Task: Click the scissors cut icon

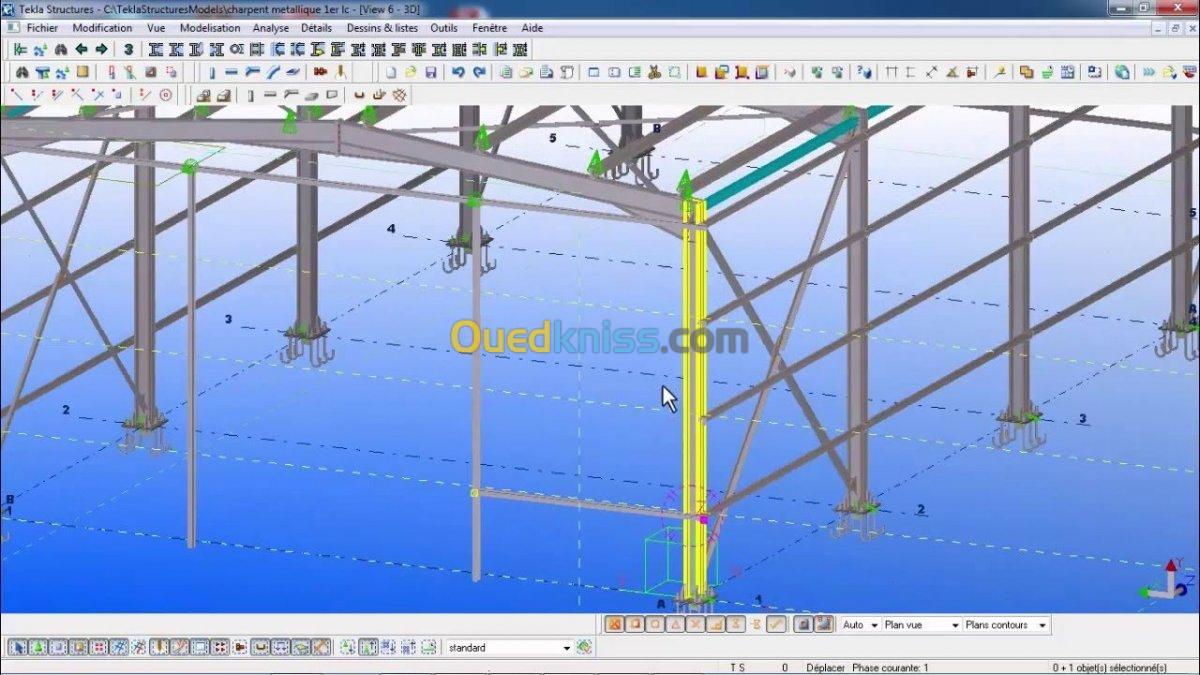Action: click(654, 72)
